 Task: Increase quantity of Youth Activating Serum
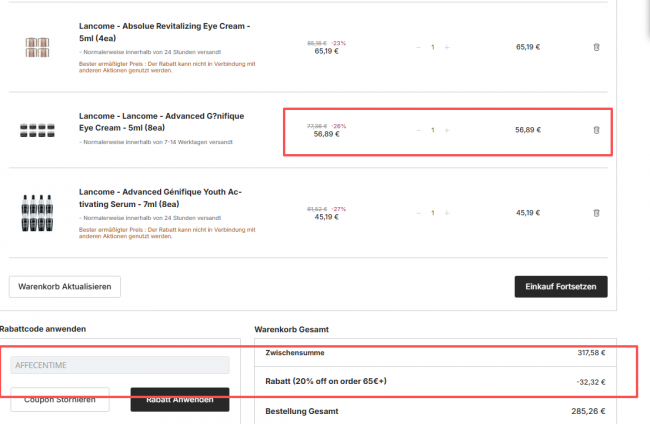point(447,213)
